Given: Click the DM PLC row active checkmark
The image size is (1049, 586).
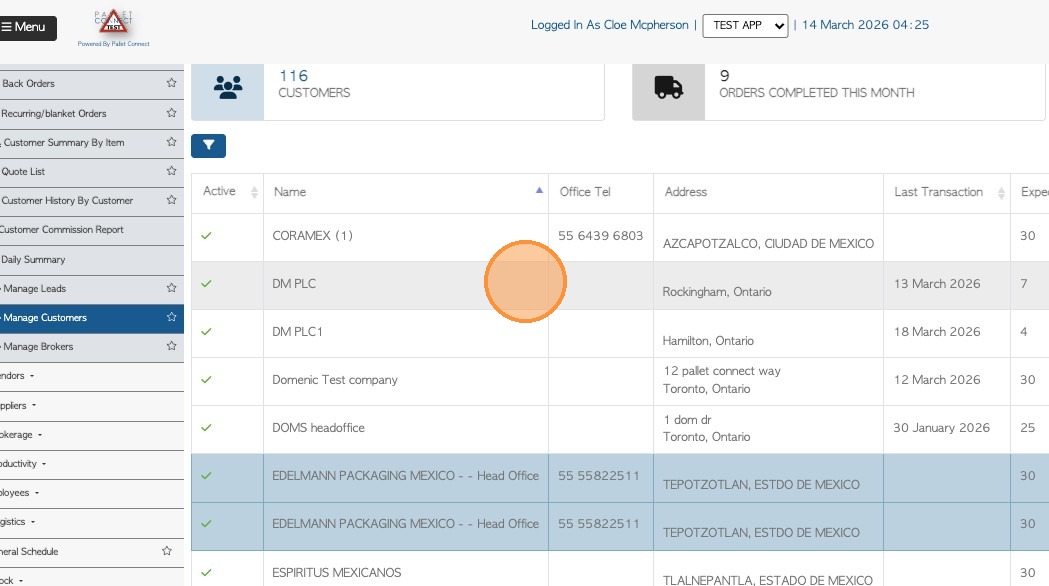Looking at the screenshot, I should point(206,284).
